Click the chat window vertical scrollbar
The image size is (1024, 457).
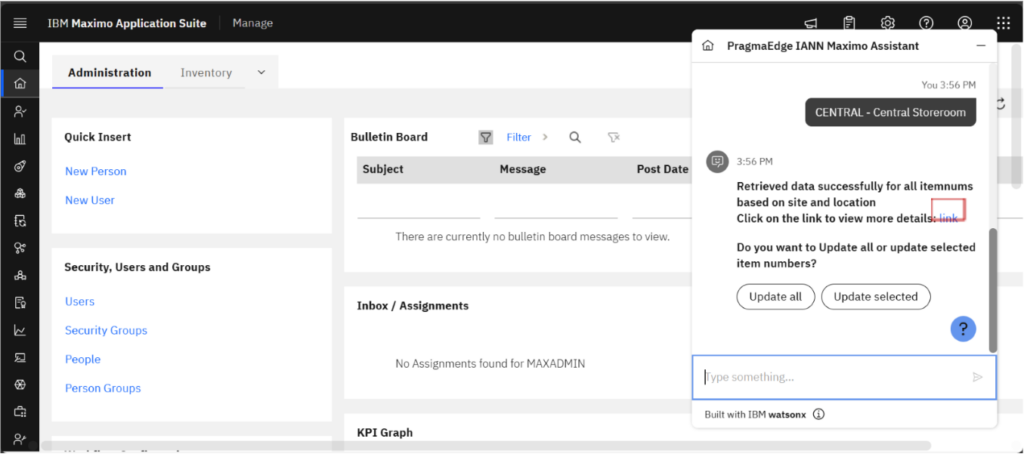point(993,290)
